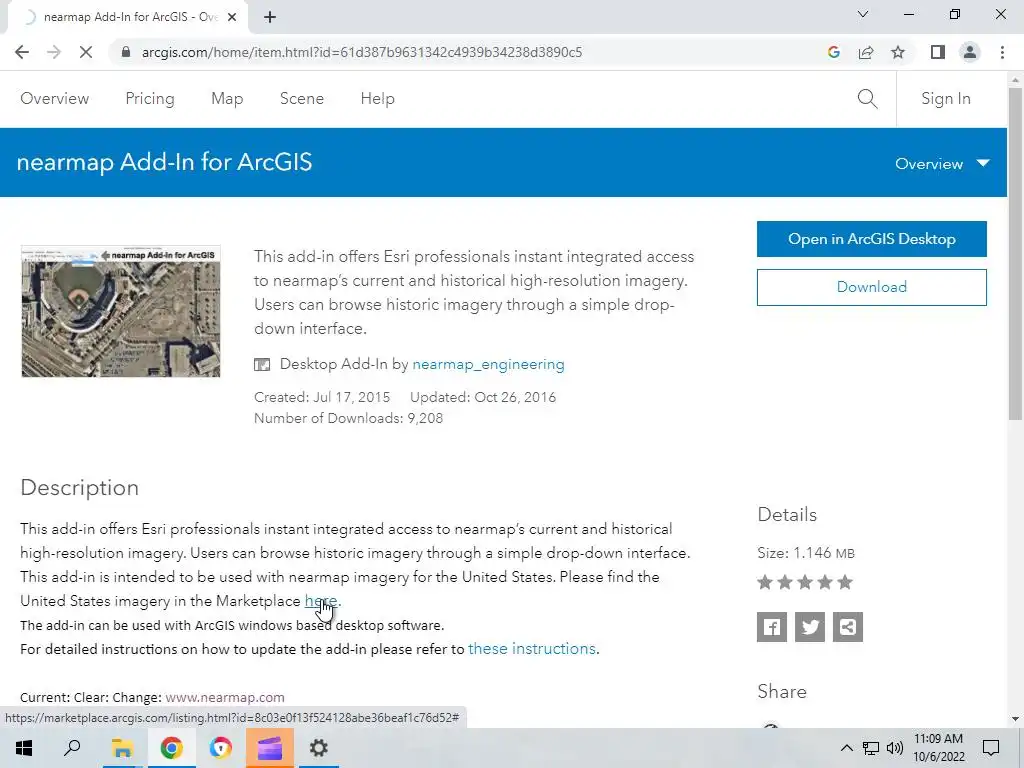The height and width of the screenshot is (768, 1024).
Task: Click the round Chrome-style taskbar icon
Action: 221,748
